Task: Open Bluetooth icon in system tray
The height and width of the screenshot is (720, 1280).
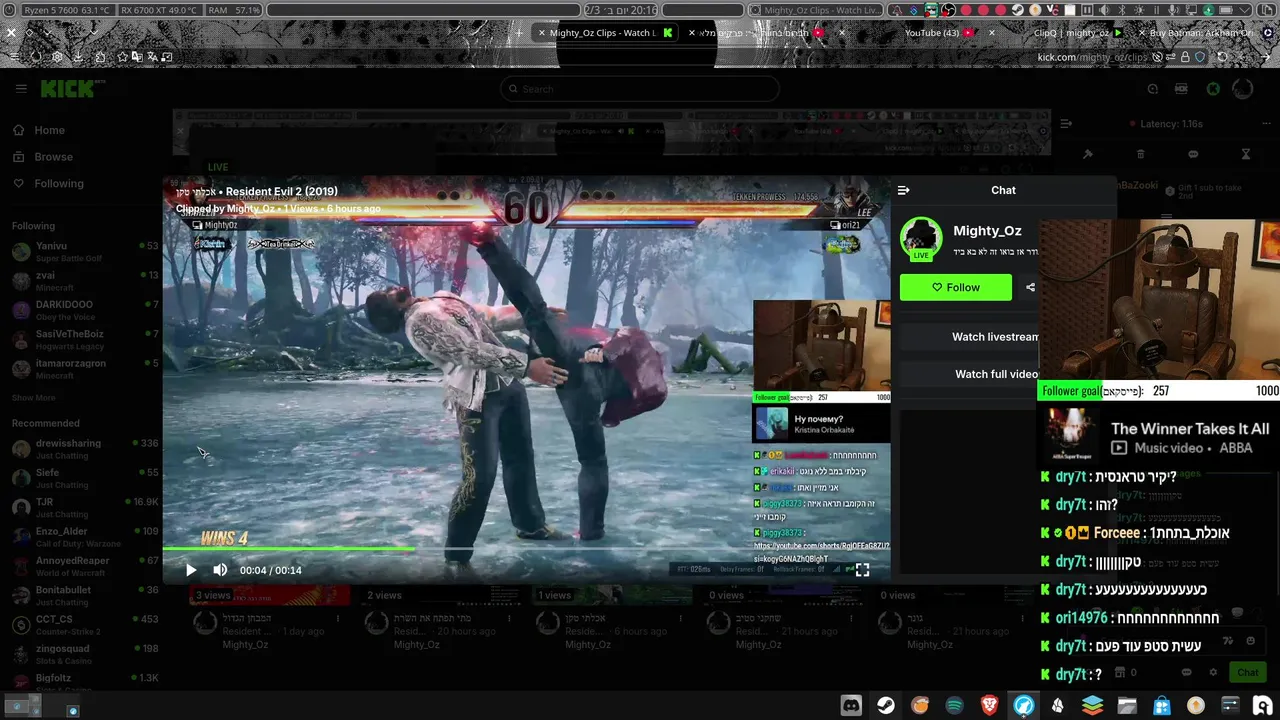Action: coord(1122,10)
